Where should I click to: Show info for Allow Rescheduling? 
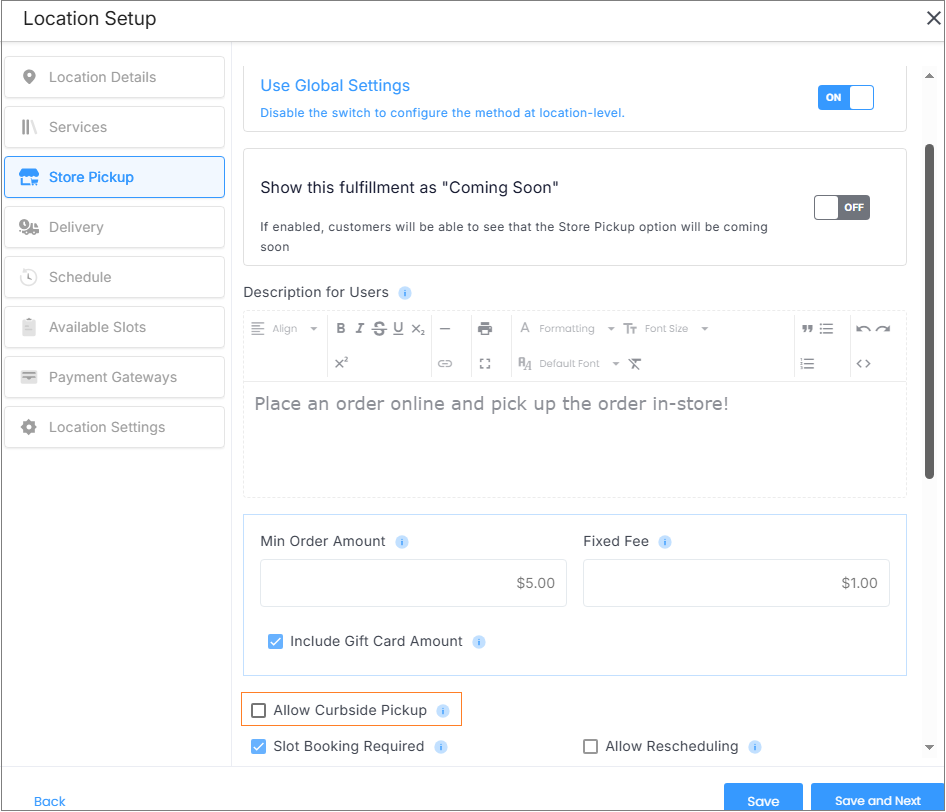pyautogui.click(x=755, y=747)
